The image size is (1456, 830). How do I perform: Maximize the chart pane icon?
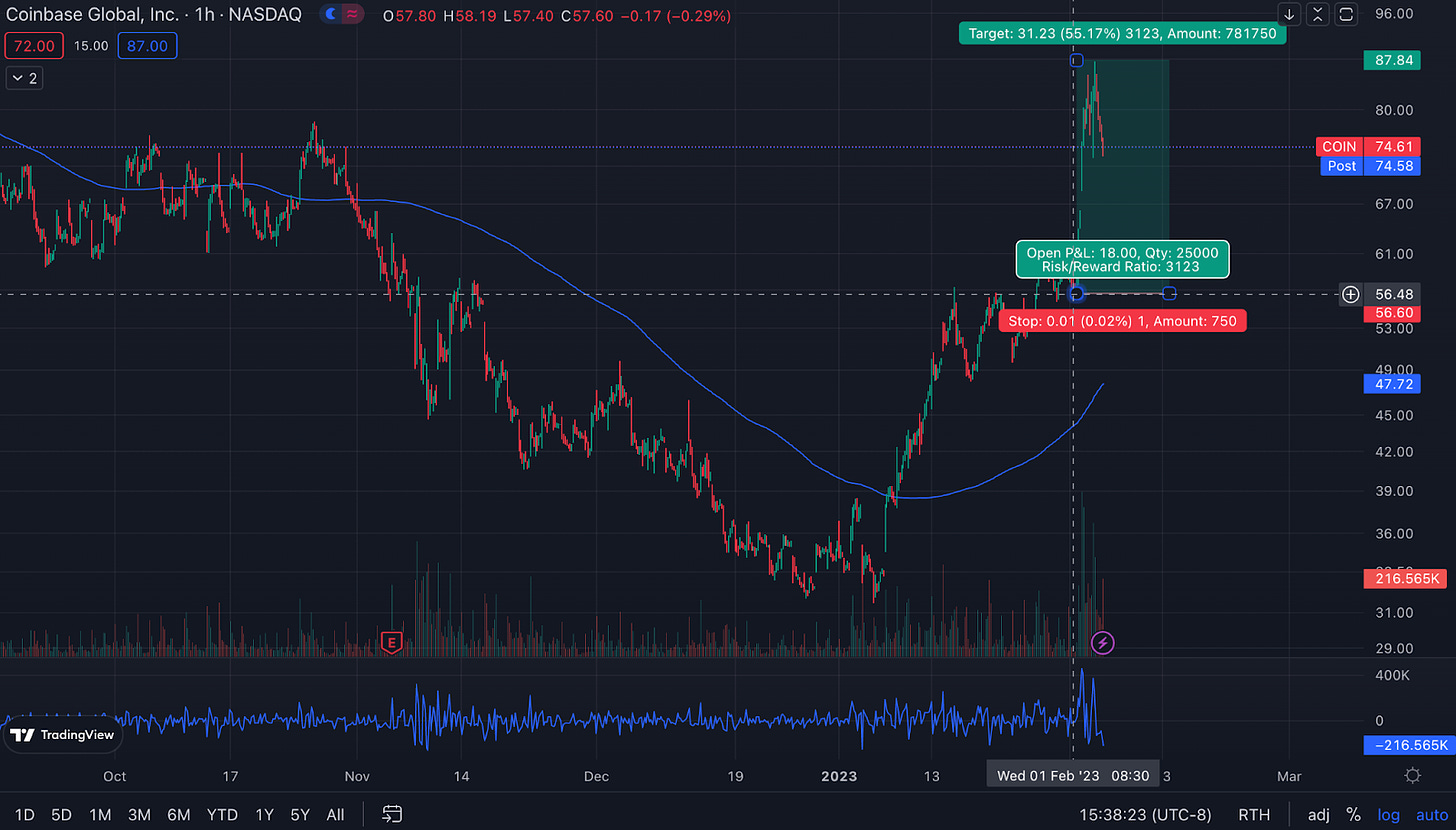[1346, 14]
